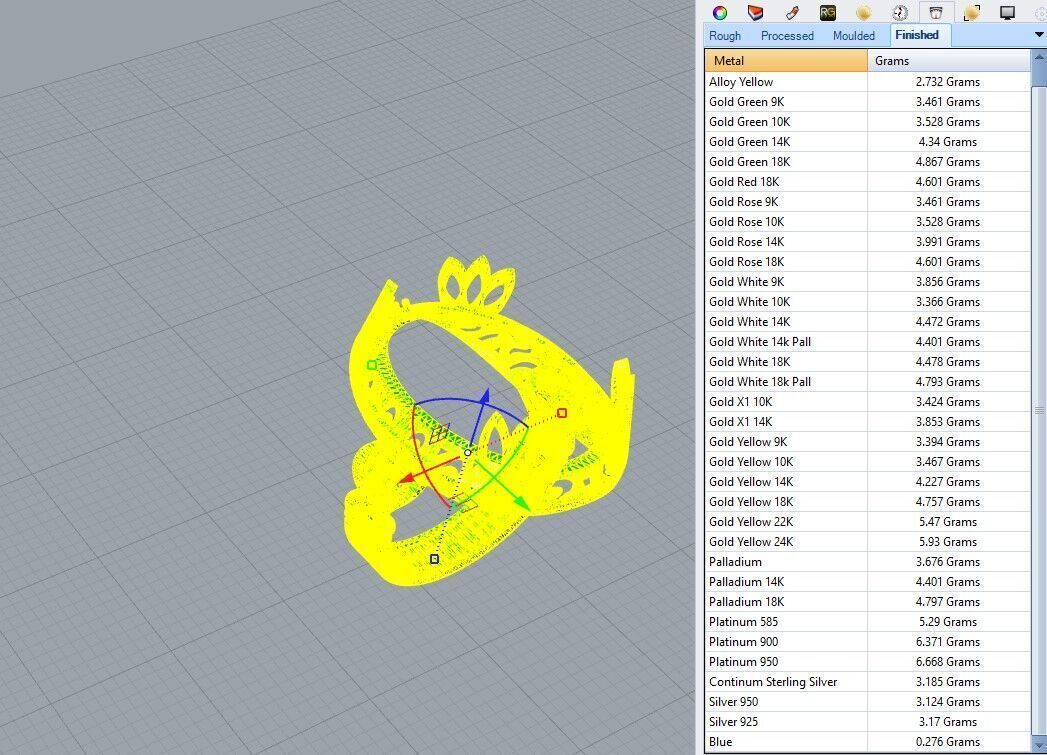Click the plain gold sphere panel icon
1047x755 pixels.
click(x=863, y=13)
